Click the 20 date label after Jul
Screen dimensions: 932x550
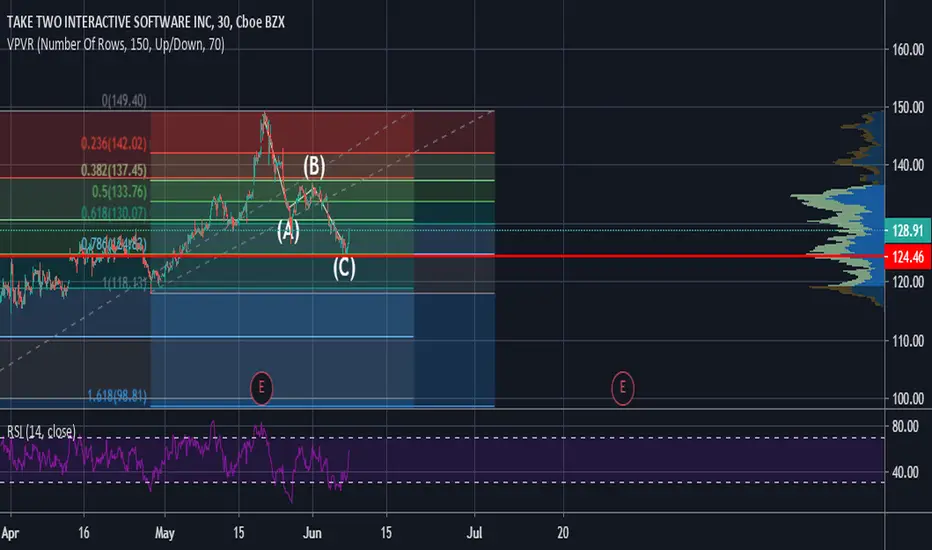coord(563,533)
